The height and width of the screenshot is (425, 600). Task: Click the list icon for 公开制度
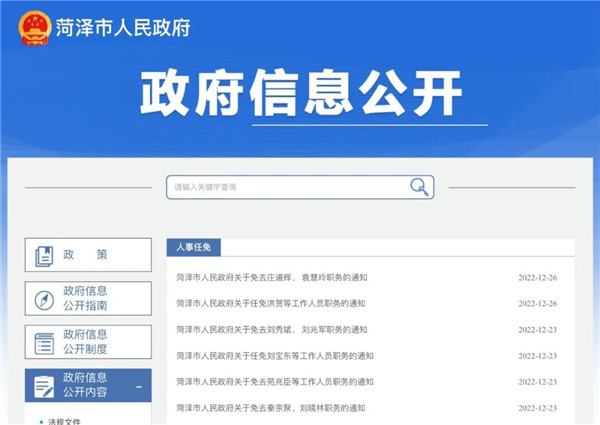pyautogui.click(x=44, y=343)
